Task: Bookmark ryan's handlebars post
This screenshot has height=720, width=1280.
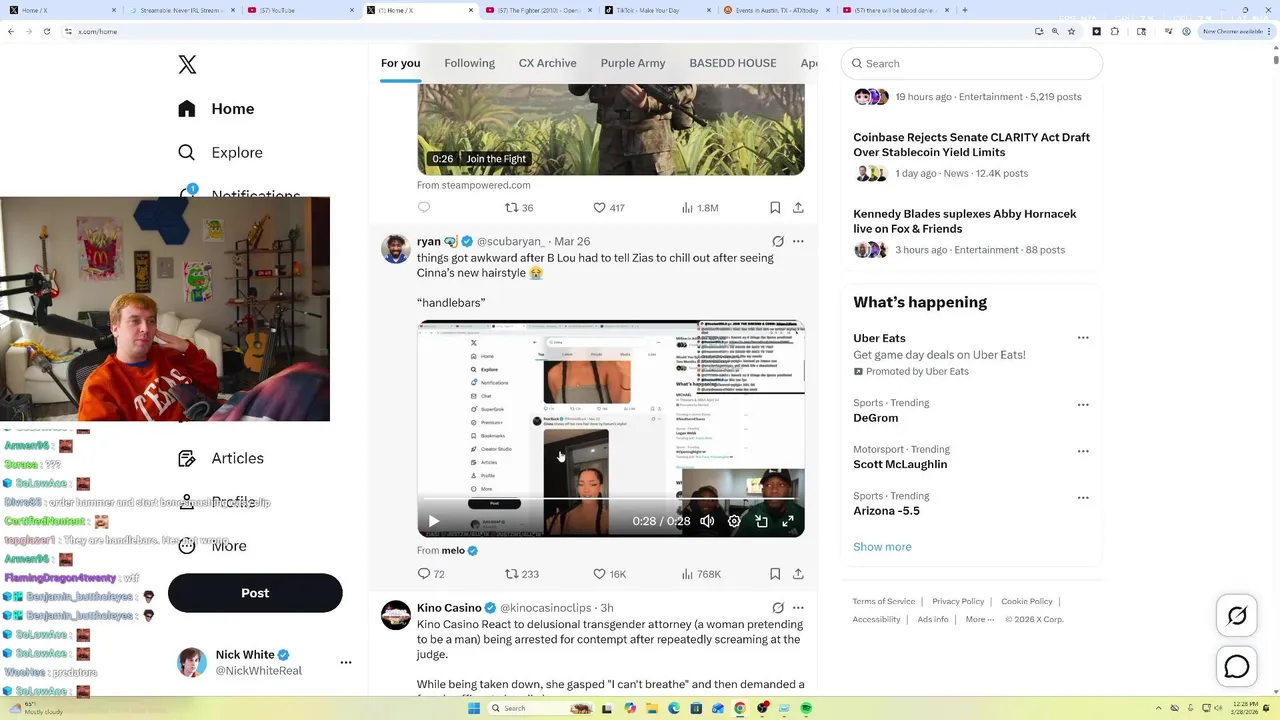Action: (775, 574)
